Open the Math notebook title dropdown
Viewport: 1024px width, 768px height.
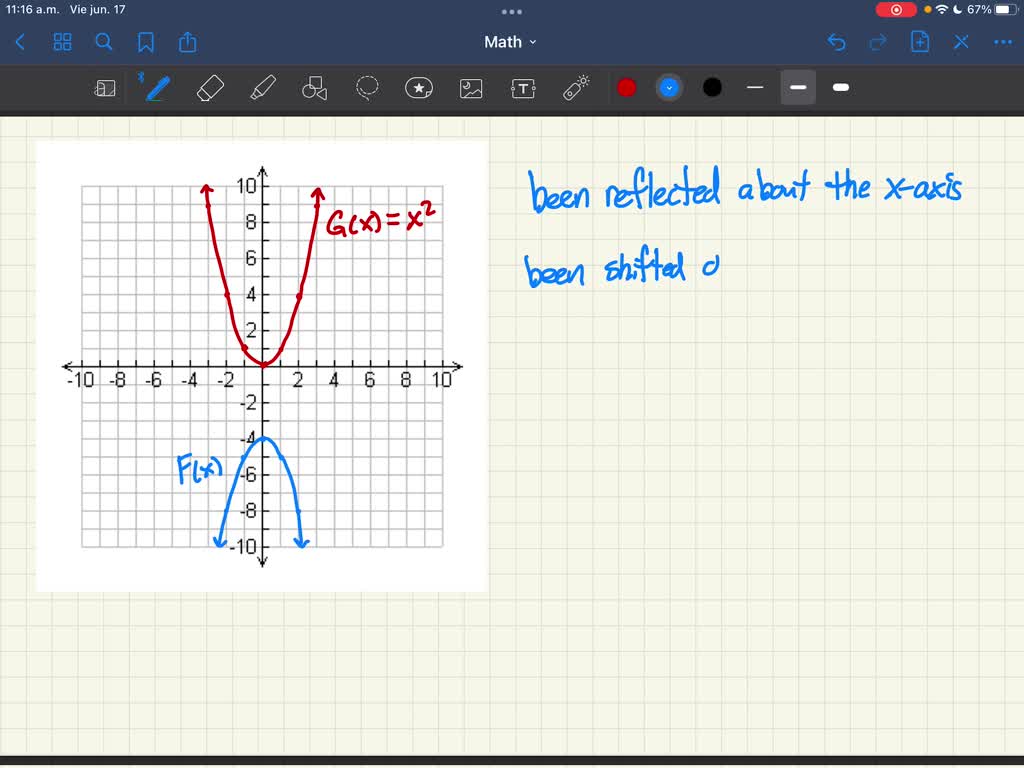coord(510,42)
